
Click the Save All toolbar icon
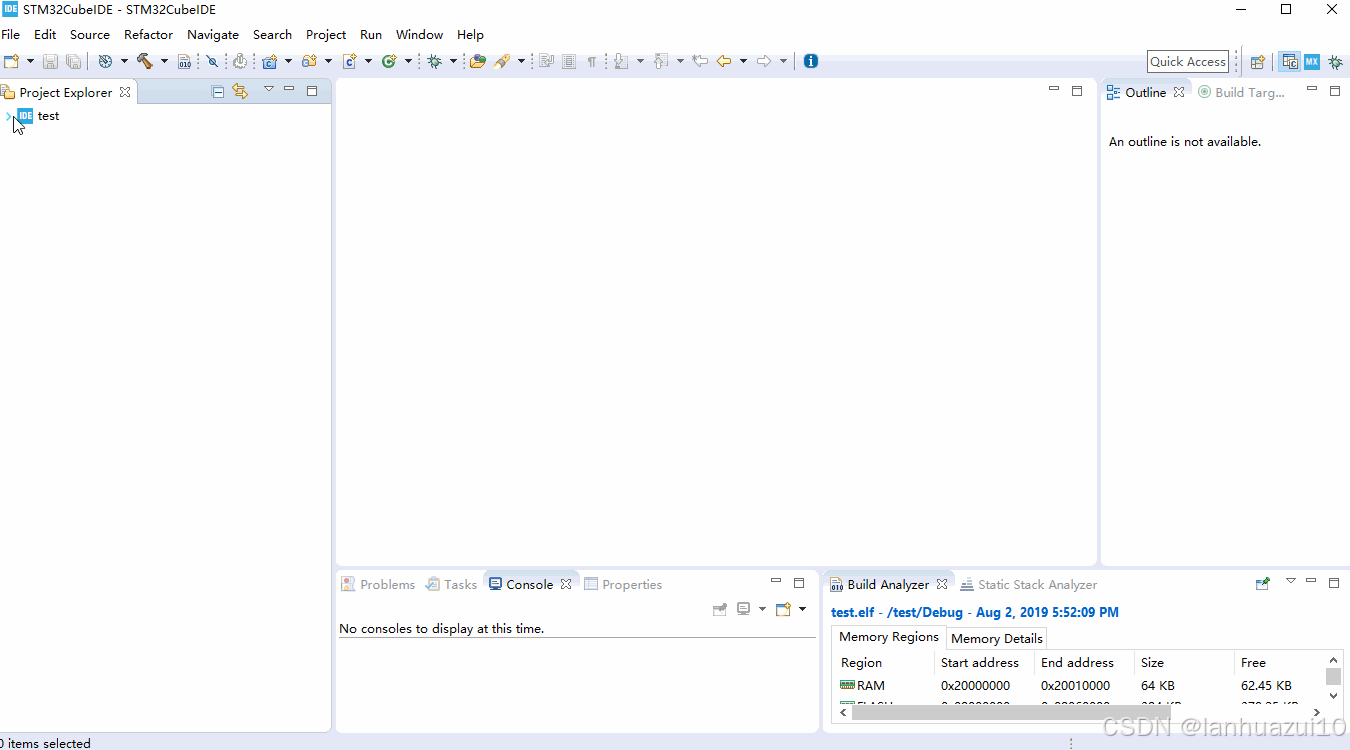tap(73, 61)
